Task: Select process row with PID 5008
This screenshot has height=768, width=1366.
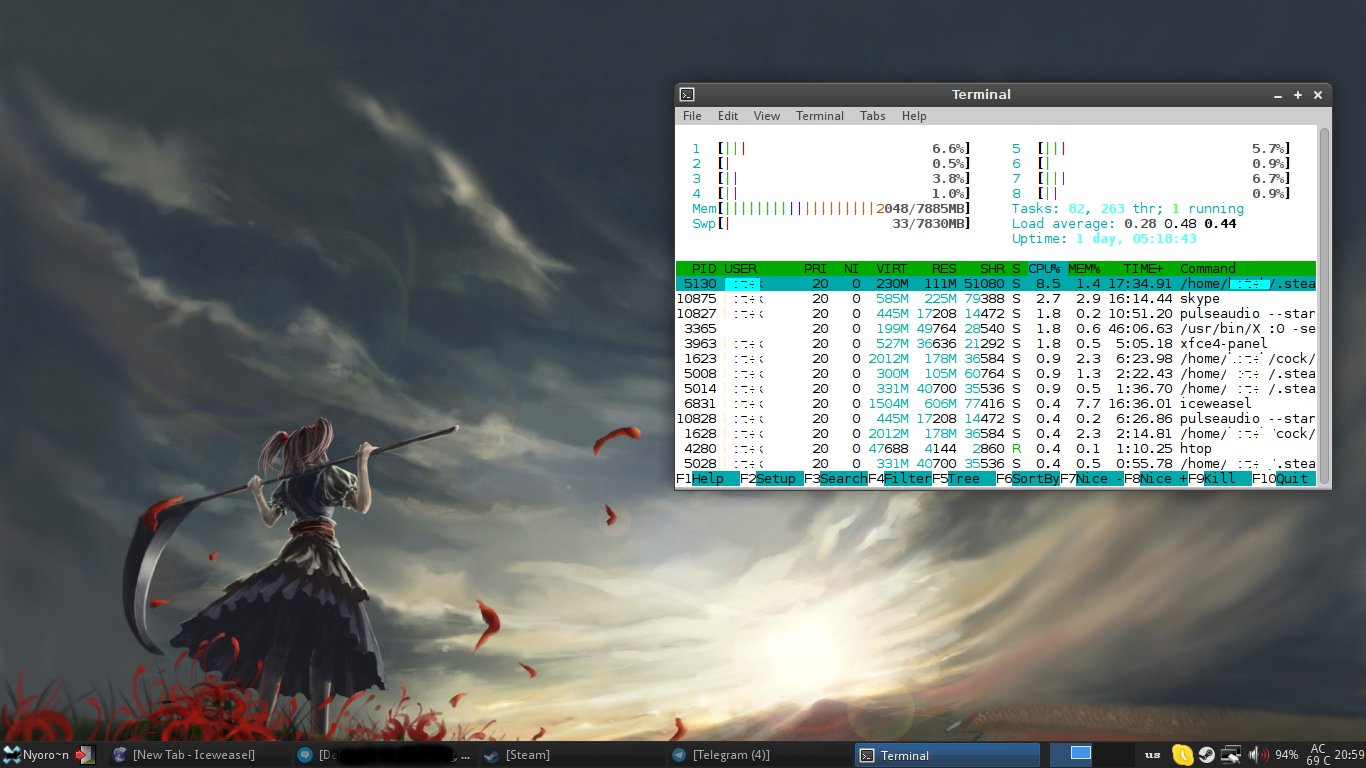Action: click(996, 374)
